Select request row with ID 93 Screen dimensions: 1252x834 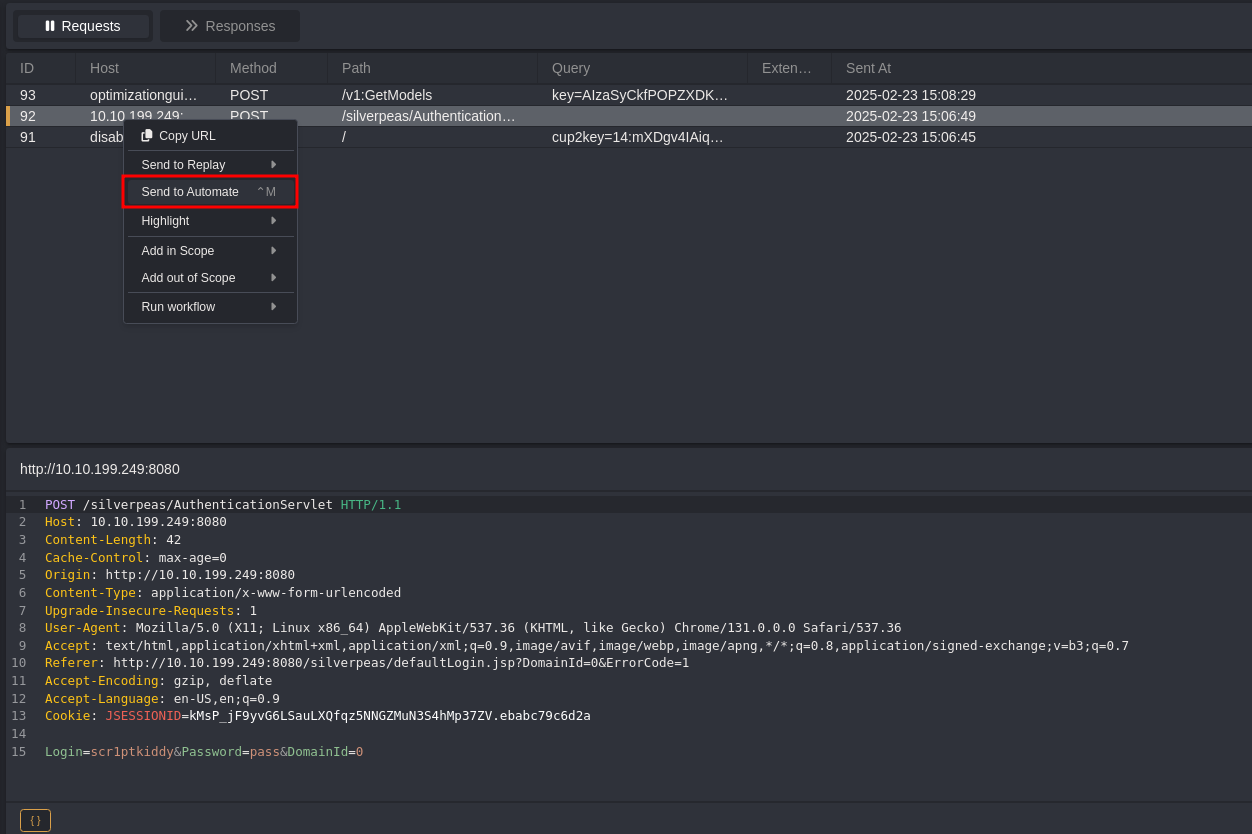tap(629, 95)
